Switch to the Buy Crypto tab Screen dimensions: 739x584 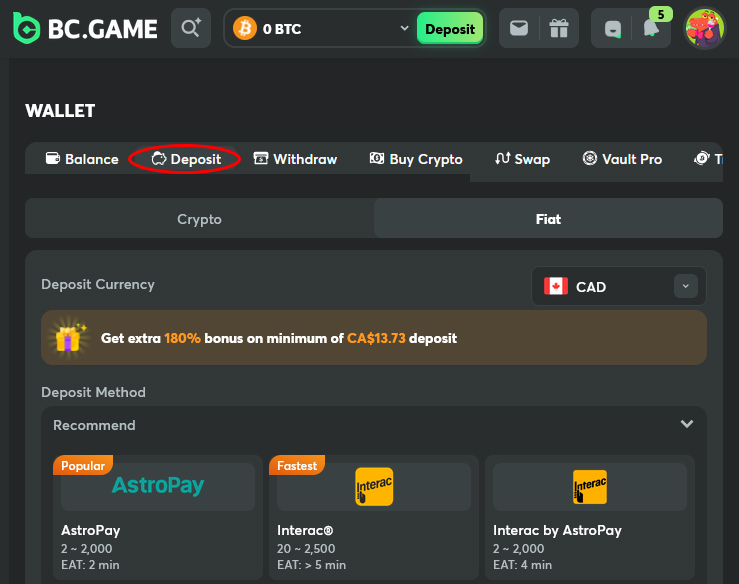pyautogui.click(x=416, y=159)
